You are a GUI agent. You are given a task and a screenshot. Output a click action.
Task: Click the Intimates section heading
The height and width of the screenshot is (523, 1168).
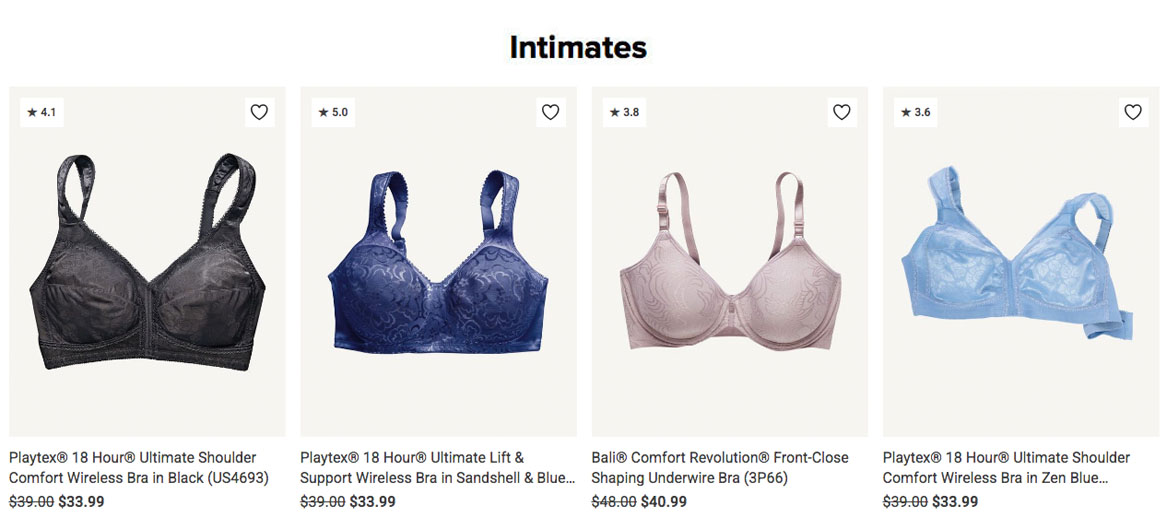578,47
